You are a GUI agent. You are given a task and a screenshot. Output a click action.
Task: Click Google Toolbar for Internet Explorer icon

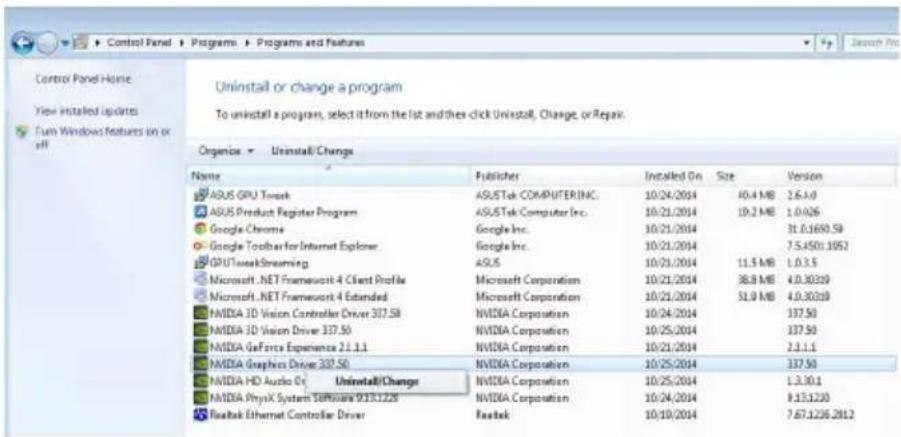pyautogui.click(x=200, y=246)
